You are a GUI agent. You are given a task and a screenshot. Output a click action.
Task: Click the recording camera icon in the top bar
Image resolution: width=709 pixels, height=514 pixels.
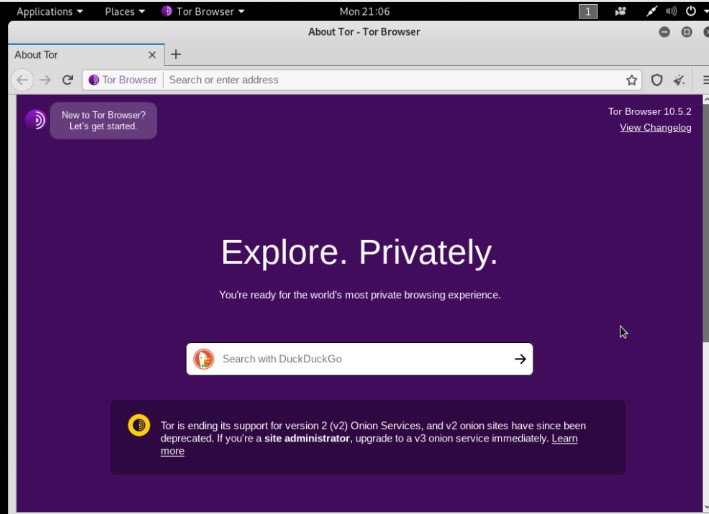point(620,11)
